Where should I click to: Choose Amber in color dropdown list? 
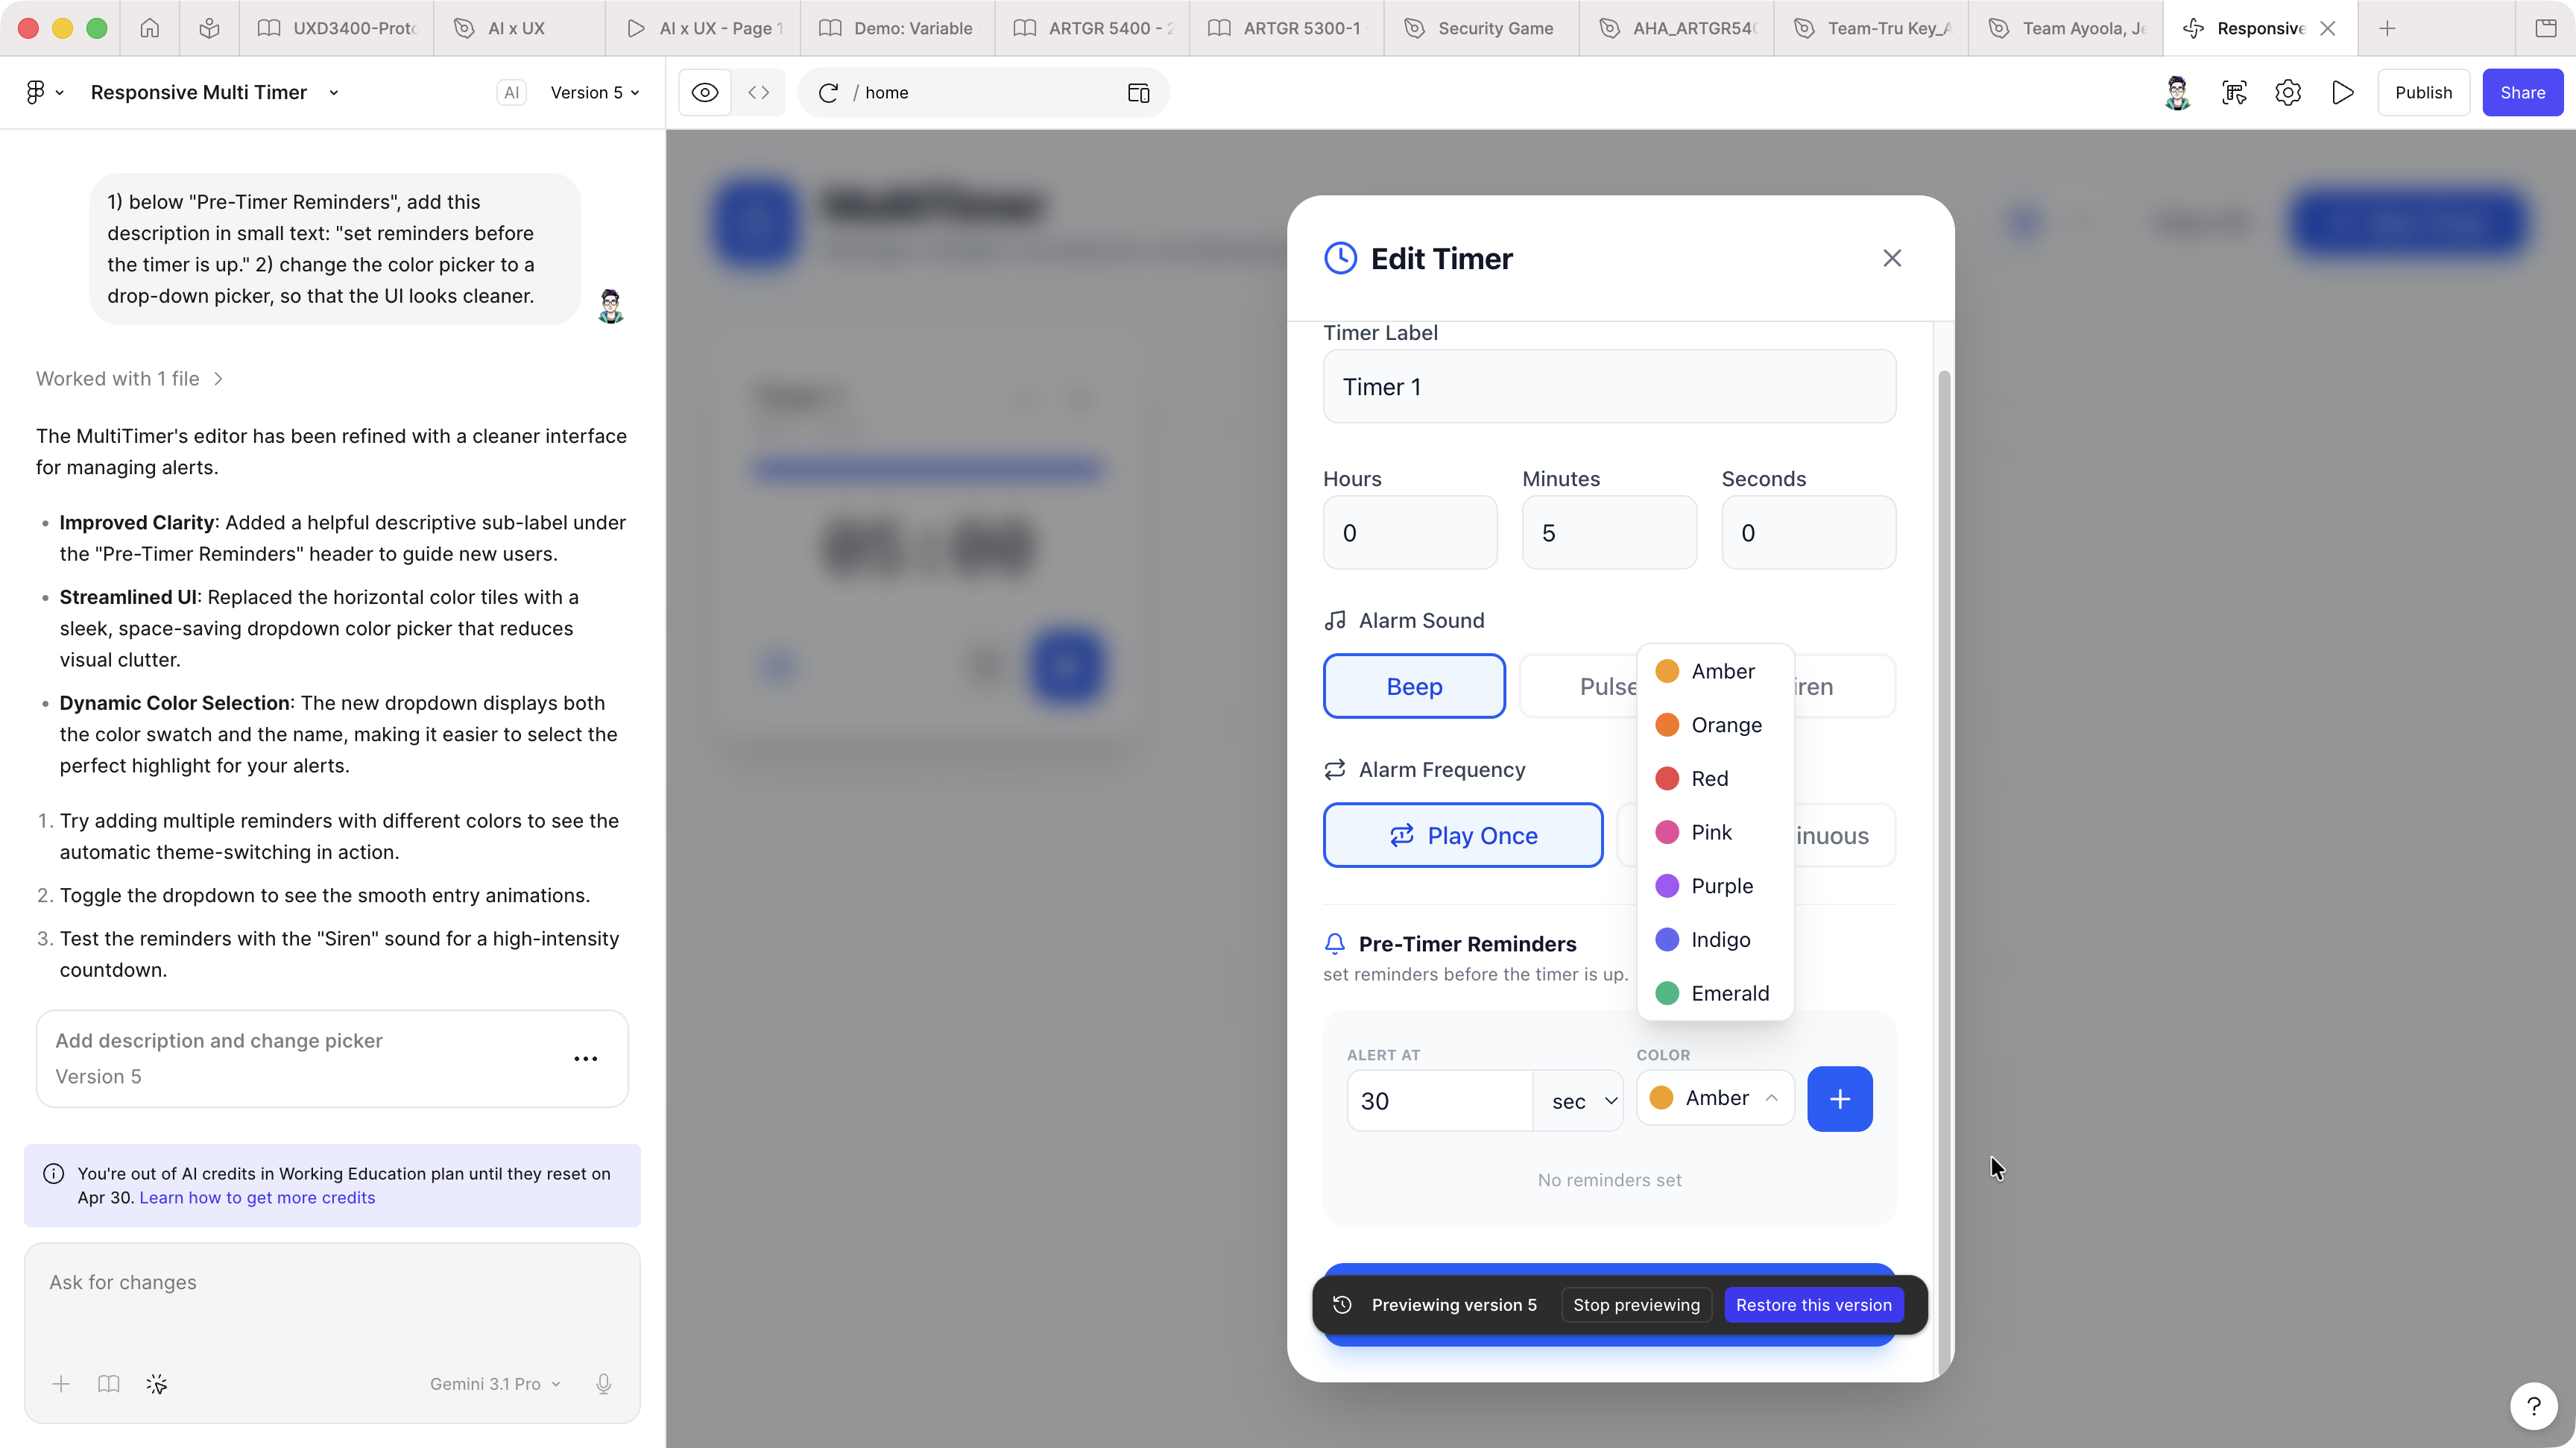coord(1715,671)
